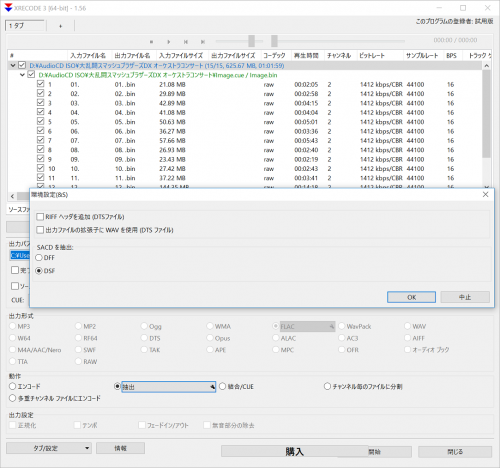Viewport: 500px width, 468px height.
Task: Close the 環境設定 dialog with X
Action: point(485,194)
